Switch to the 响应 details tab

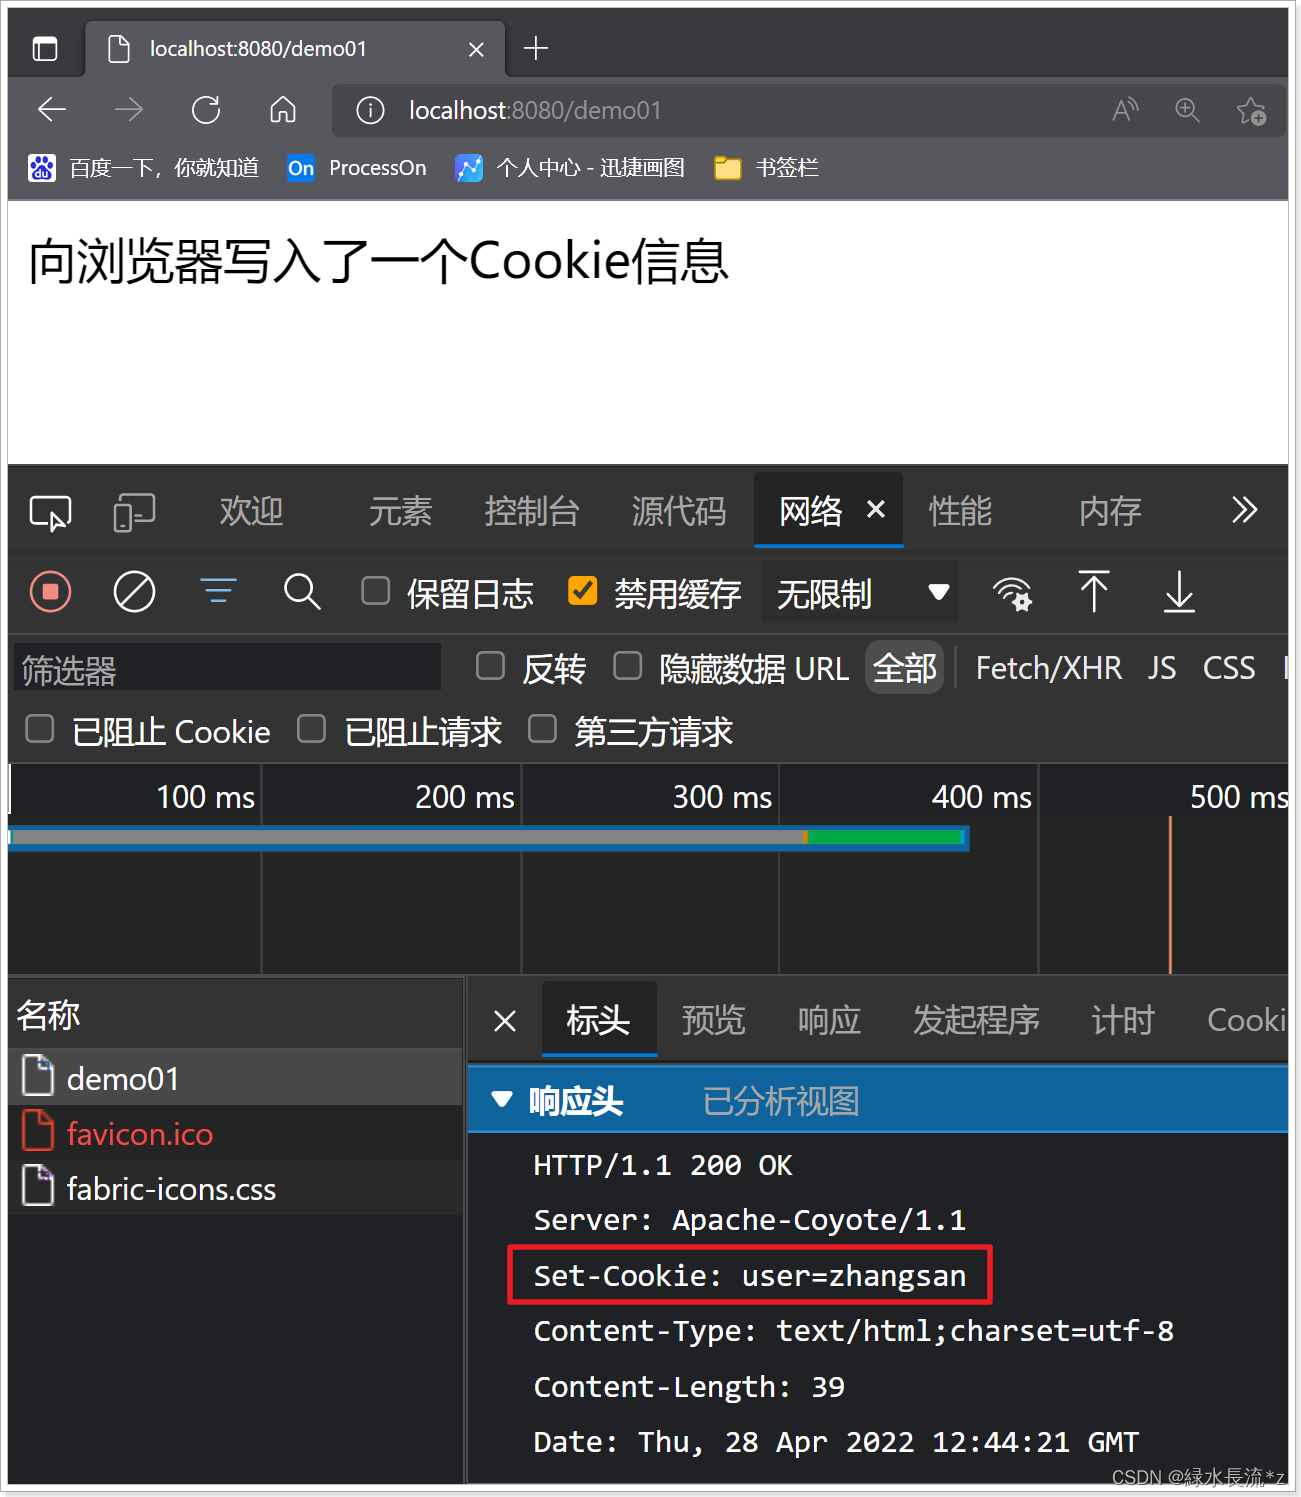point(829,1020)
